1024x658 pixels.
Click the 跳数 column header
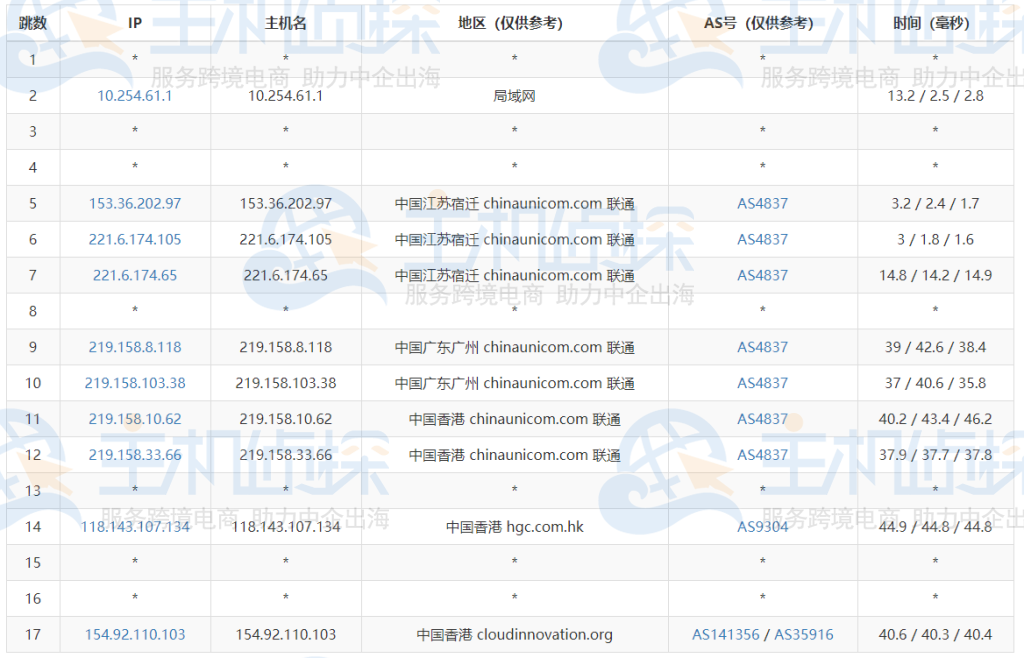32,23
